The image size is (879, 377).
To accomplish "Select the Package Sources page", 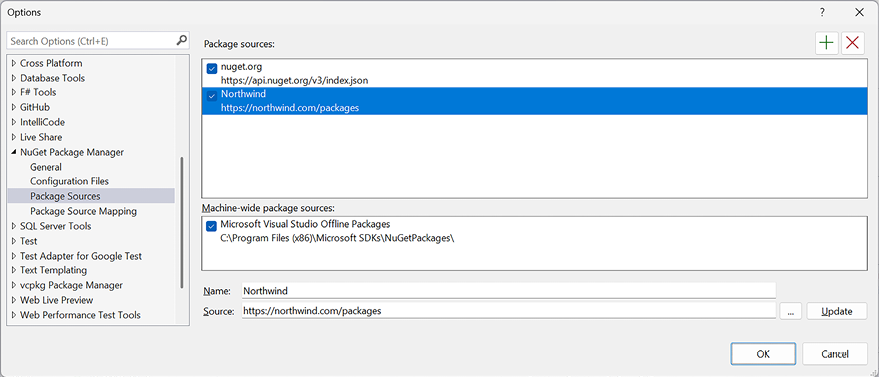I will 91,196.
